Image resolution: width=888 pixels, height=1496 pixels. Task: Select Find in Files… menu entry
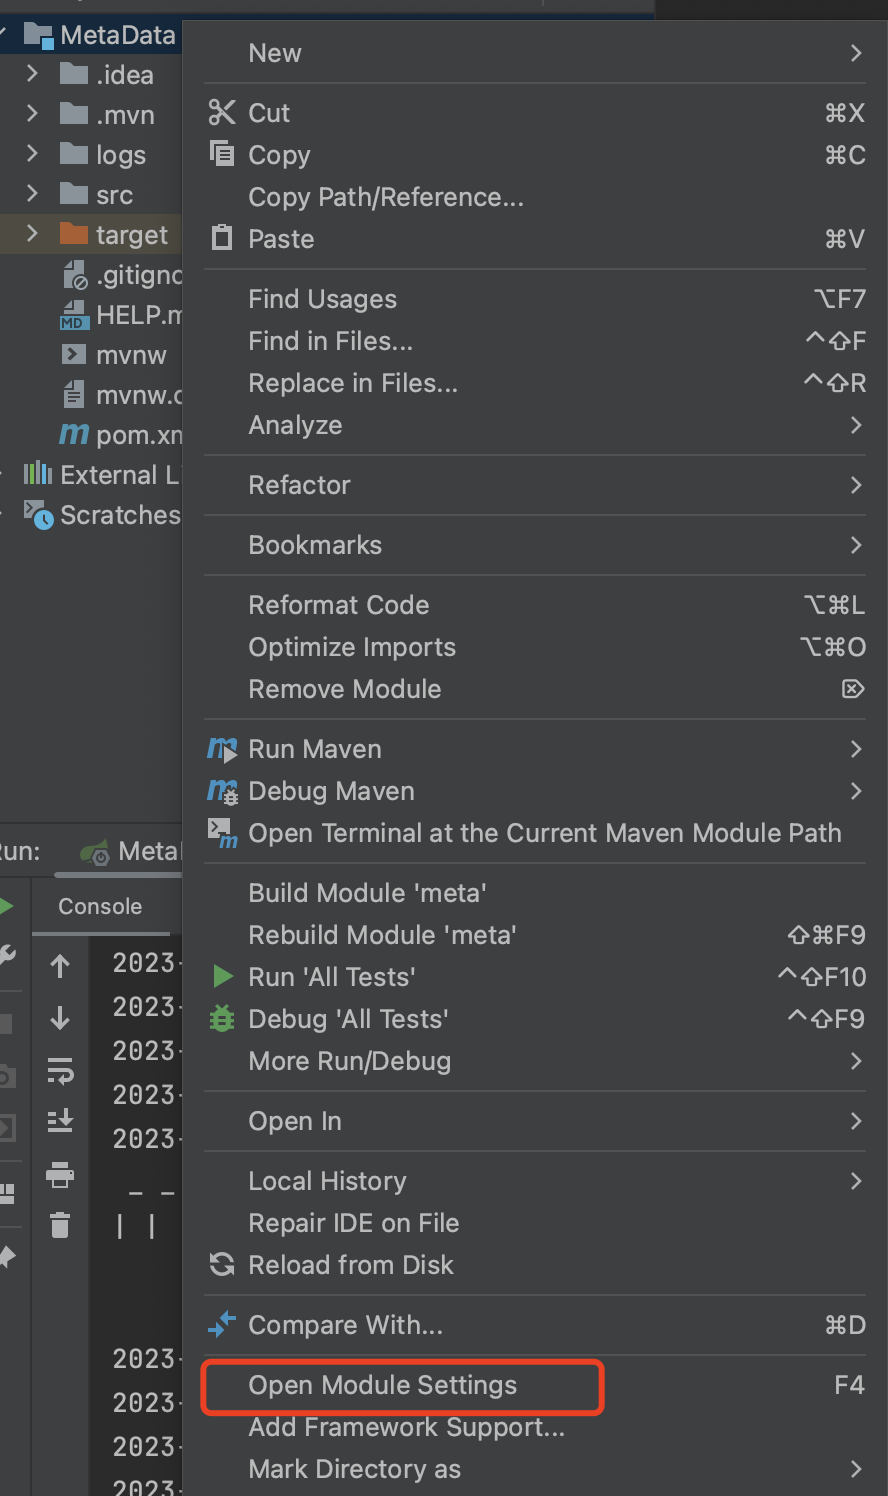(330, 341)
